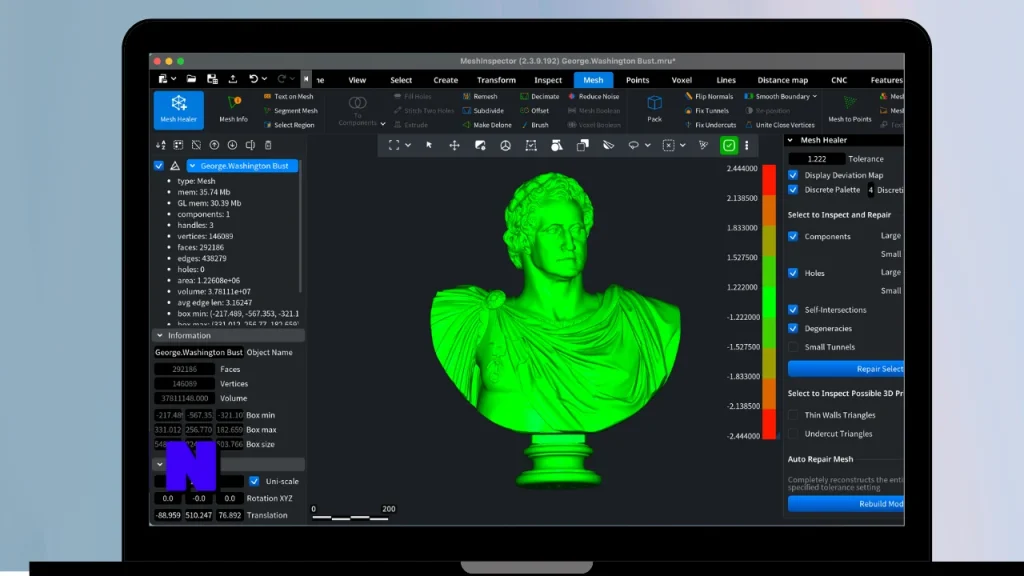Switch to the Transform tab
The height and width of the screenshot is (576, 1024).
[496, 80]
